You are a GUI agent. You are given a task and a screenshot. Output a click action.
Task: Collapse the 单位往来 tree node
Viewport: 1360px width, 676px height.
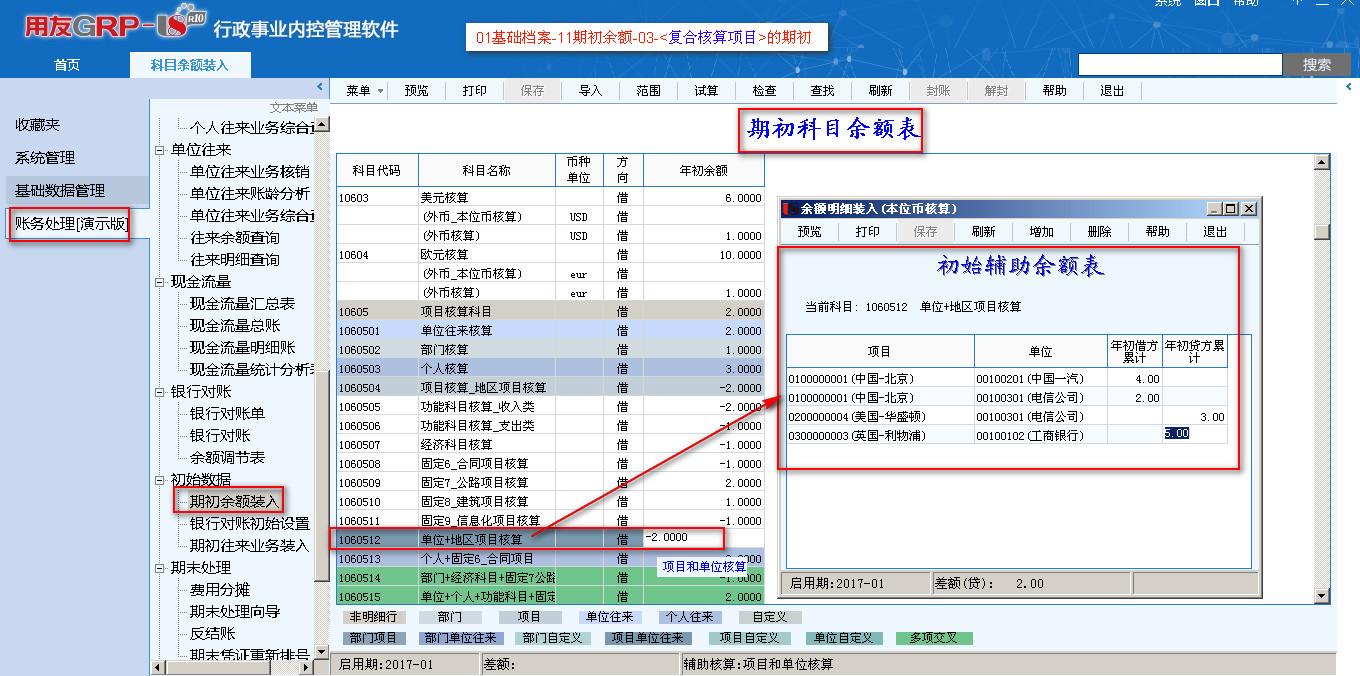coord(160,150)
